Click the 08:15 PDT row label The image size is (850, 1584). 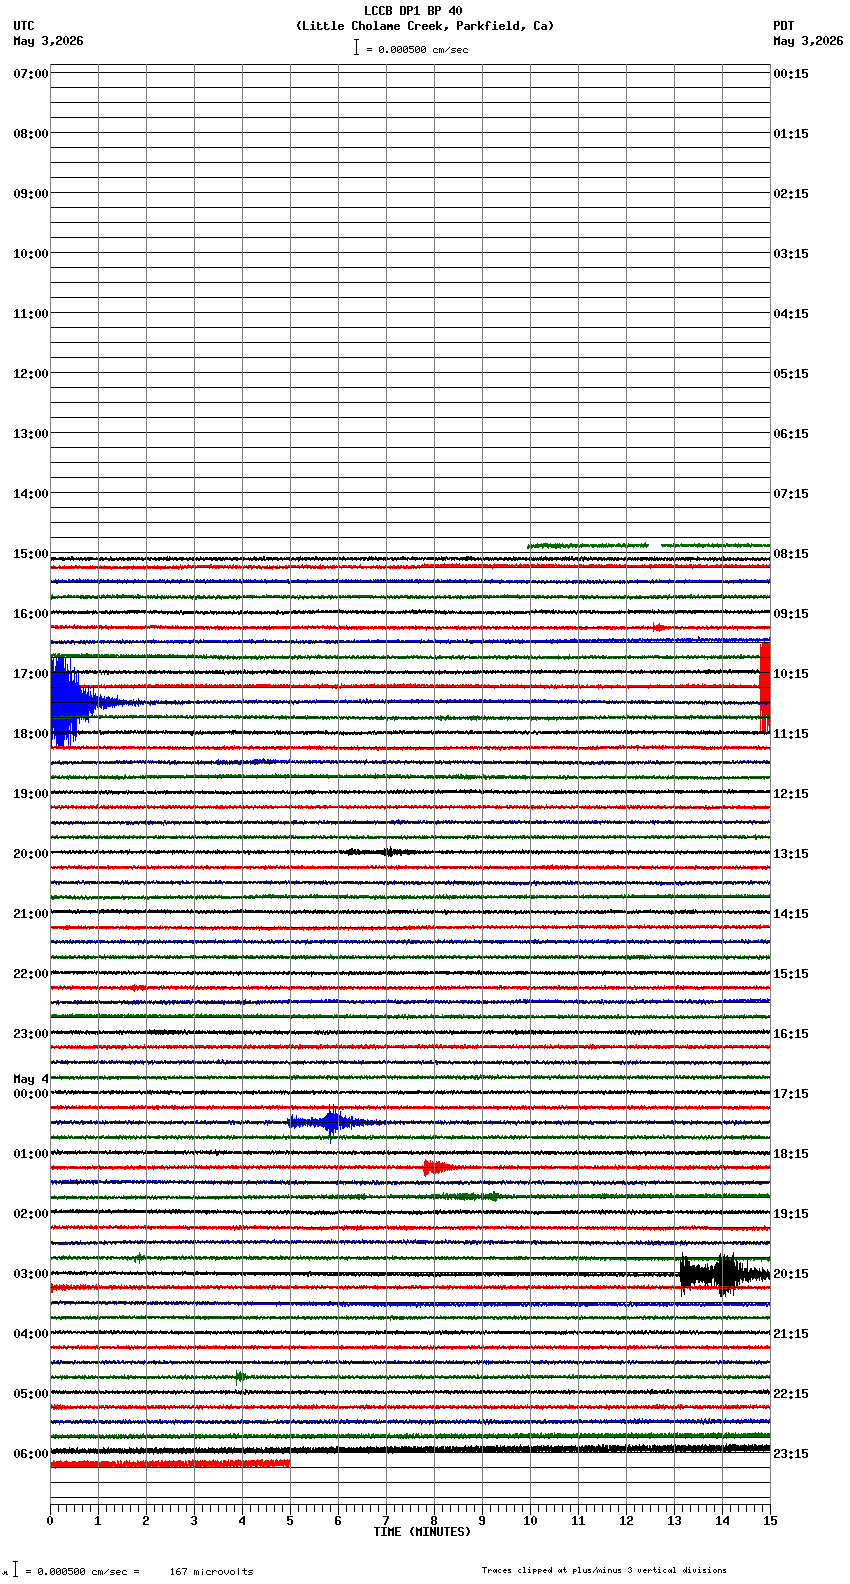pyautogui.click(x=791, y=554)
